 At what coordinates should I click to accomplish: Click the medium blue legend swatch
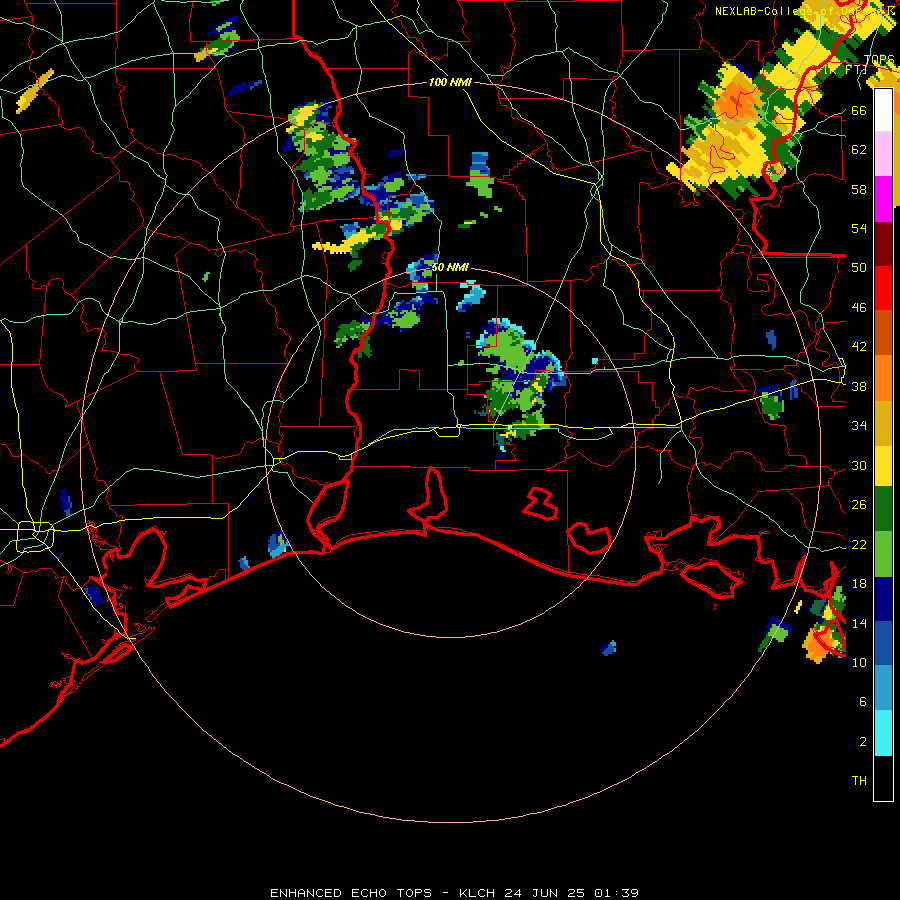(x=883, y=643)
